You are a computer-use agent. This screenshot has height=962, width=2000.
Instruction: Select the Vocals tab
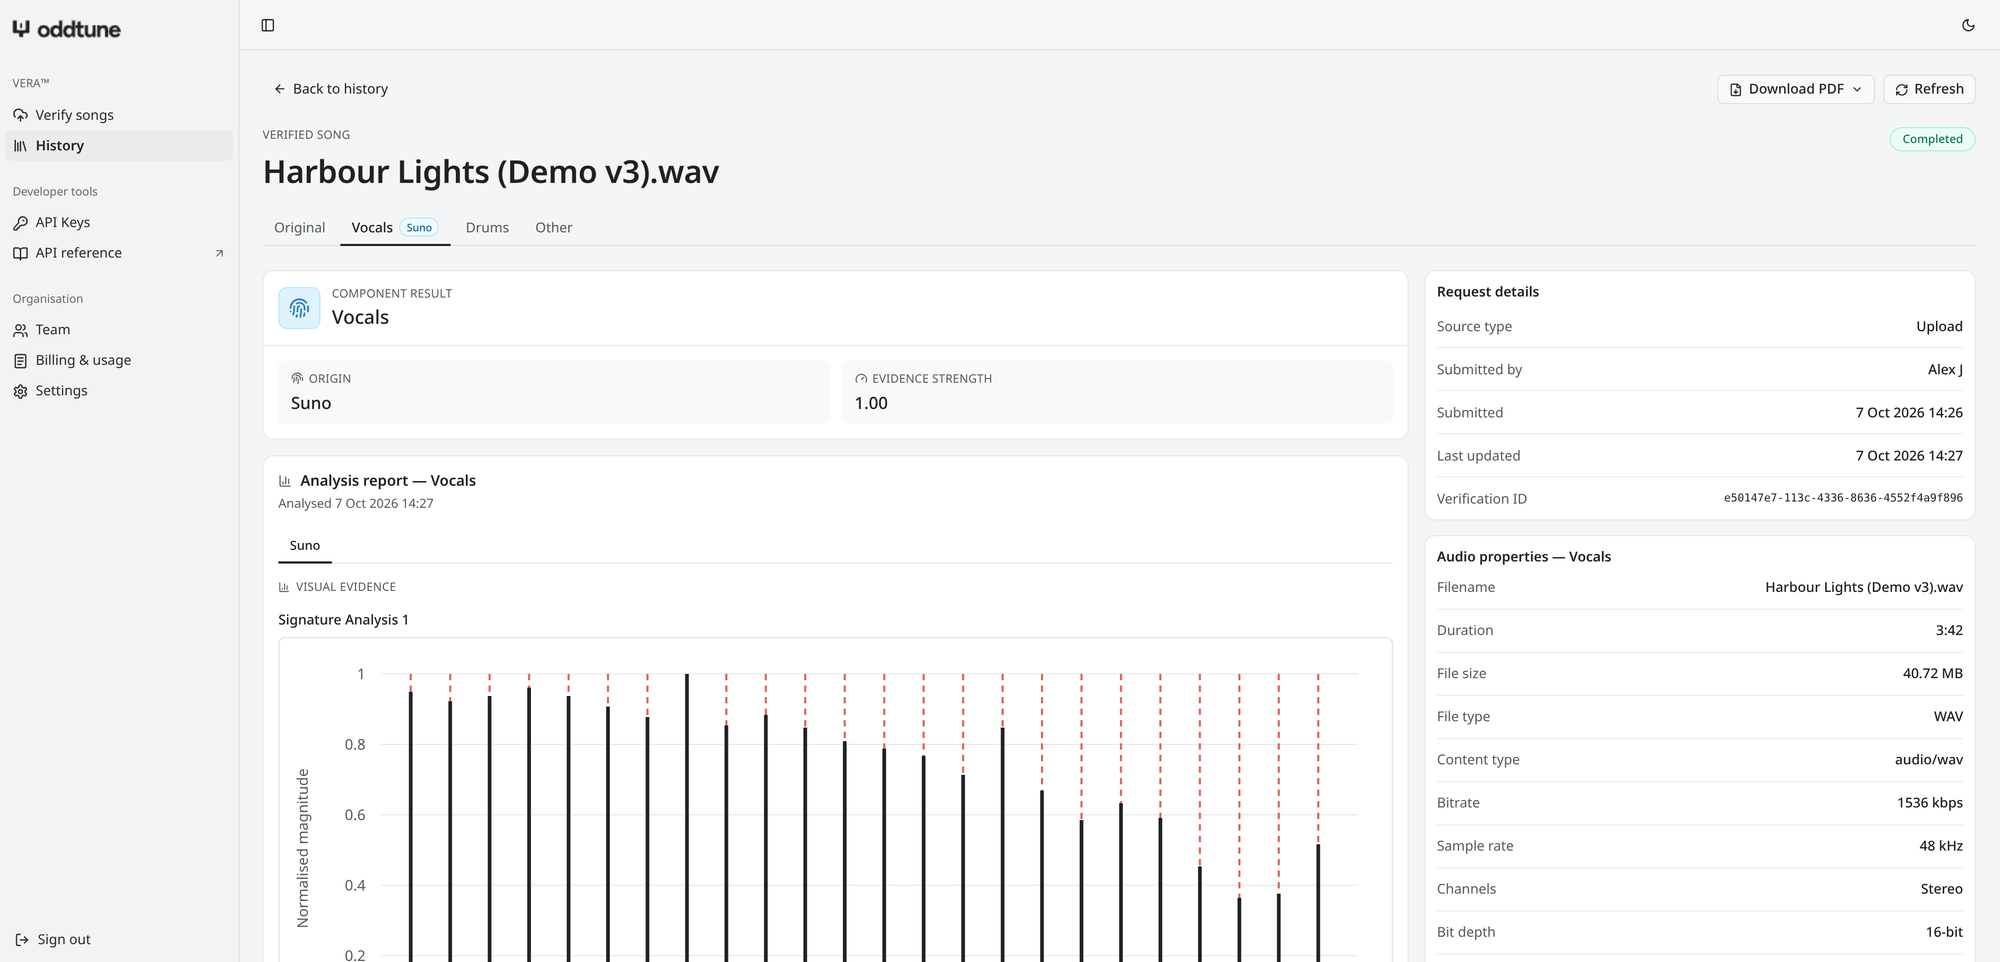pyautogui.click(x=395, y=228)
